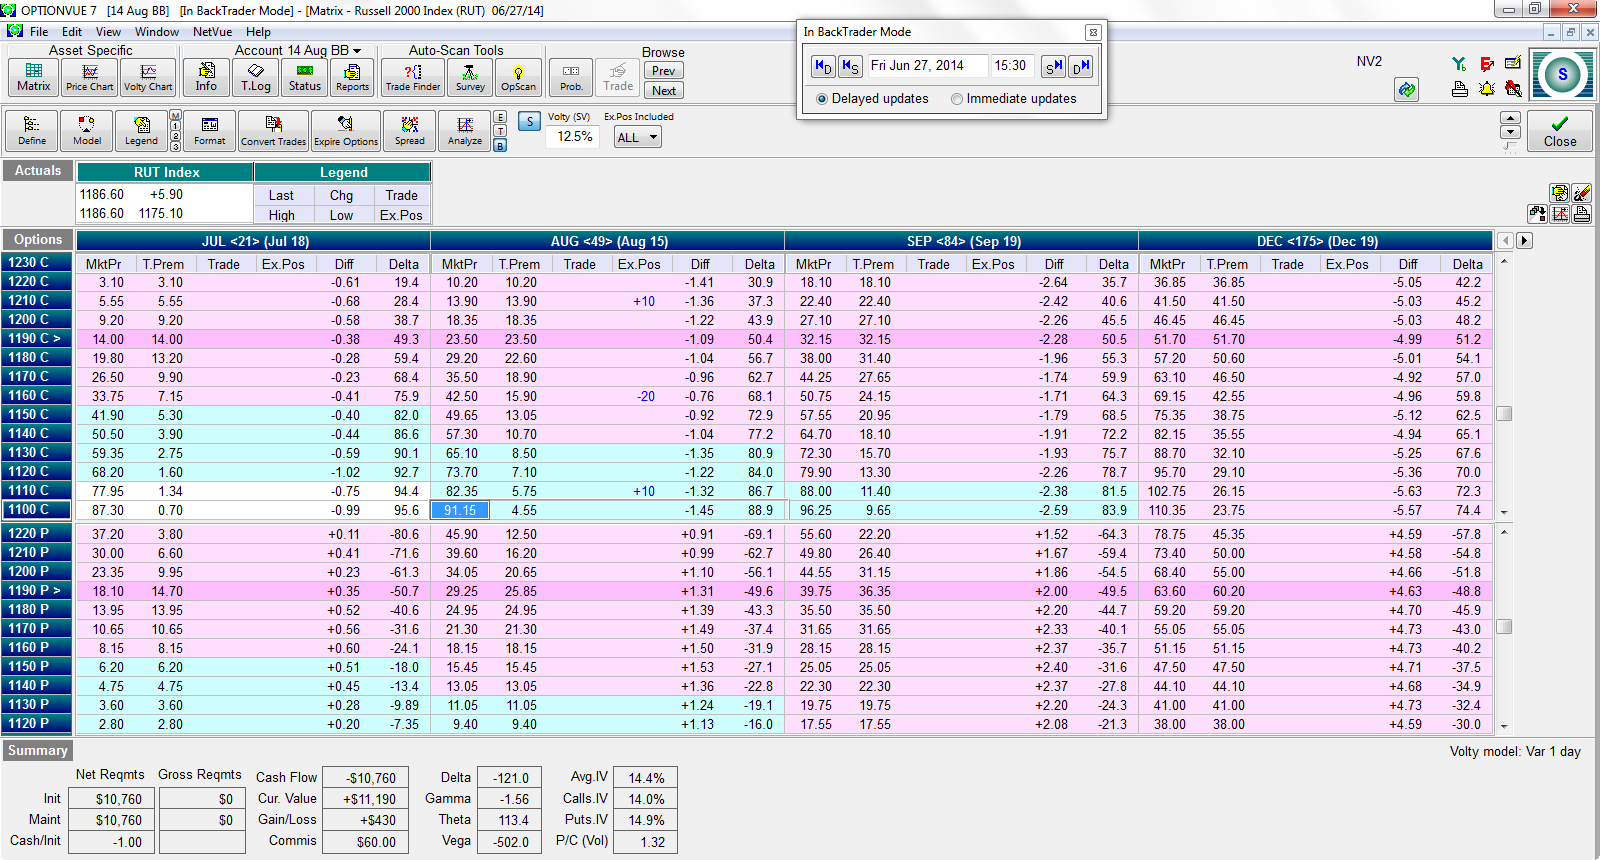Open the Edit menu

pyautogui.click(x=72, y=31)
